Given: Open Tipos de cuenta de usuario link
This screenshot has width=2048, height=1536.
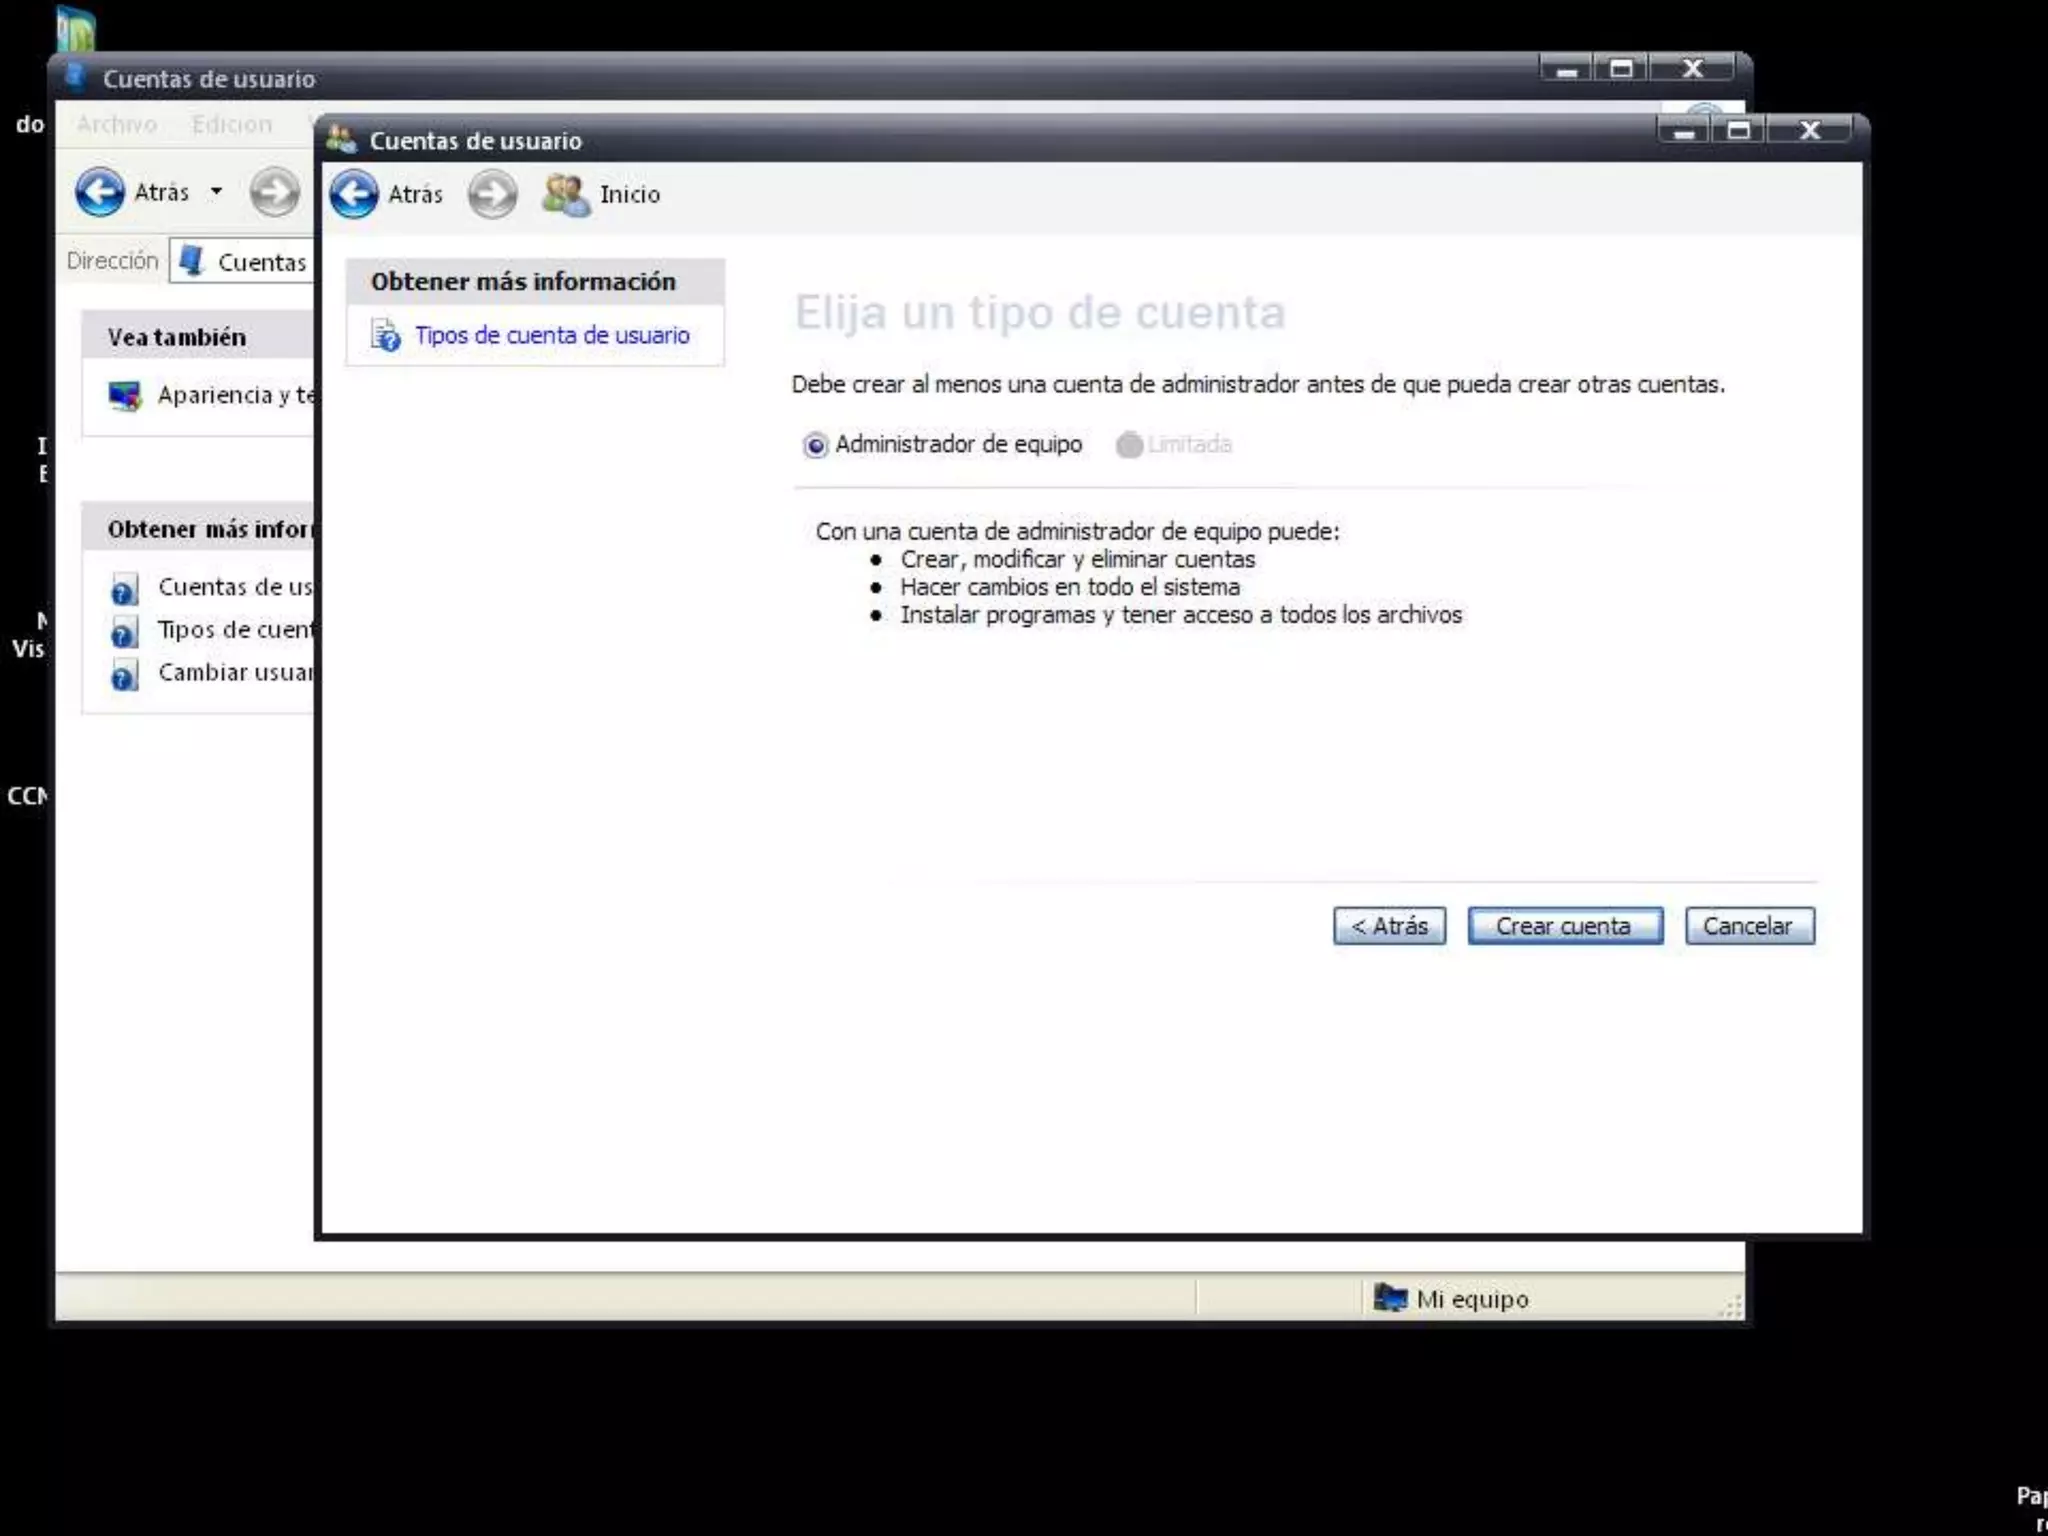Looking at the screenshot, I should (x=552, y=335).
